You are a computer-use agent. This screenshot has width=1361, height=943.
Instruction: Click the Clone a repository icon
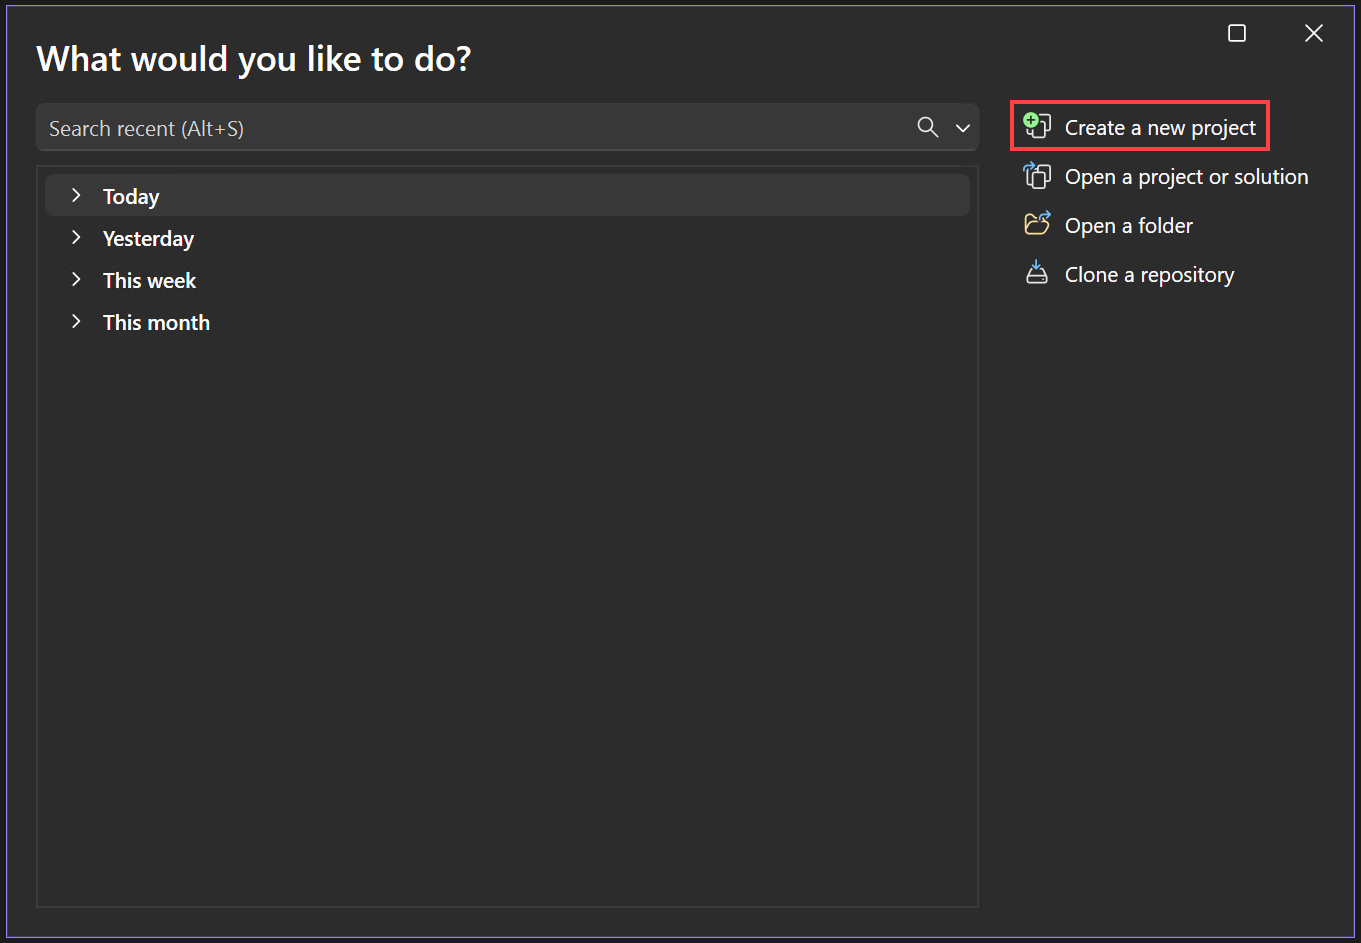click(1037, 273)
